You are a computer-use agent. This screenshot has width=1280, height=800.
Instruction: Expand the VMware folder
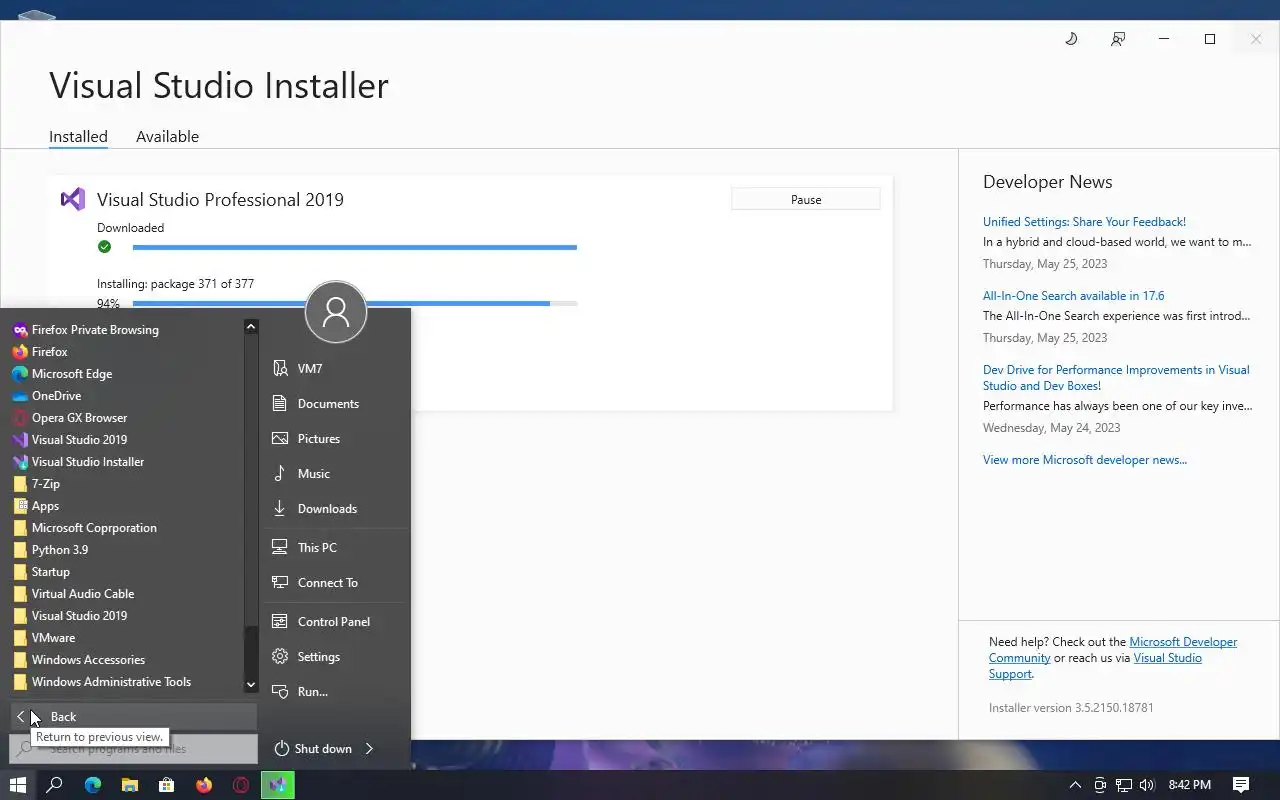click(126, 638)
